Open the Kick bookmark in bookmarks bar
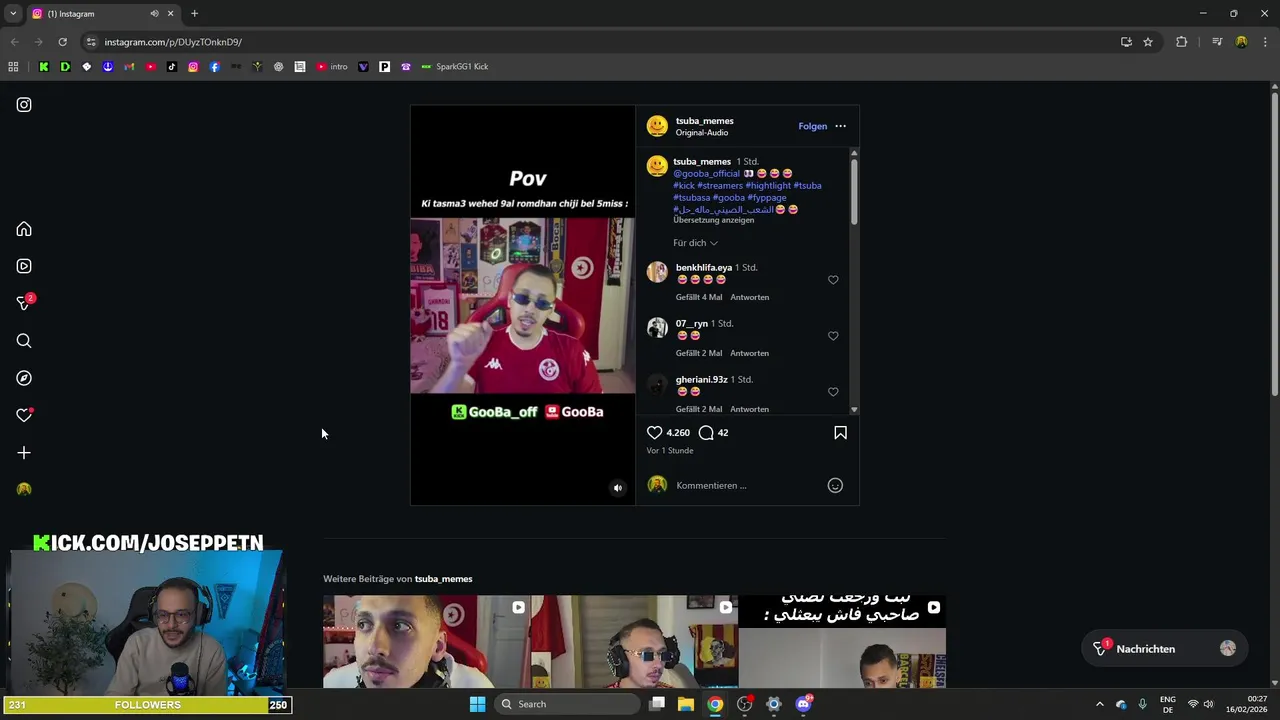The image size is (1280, 720). (44, 67)
